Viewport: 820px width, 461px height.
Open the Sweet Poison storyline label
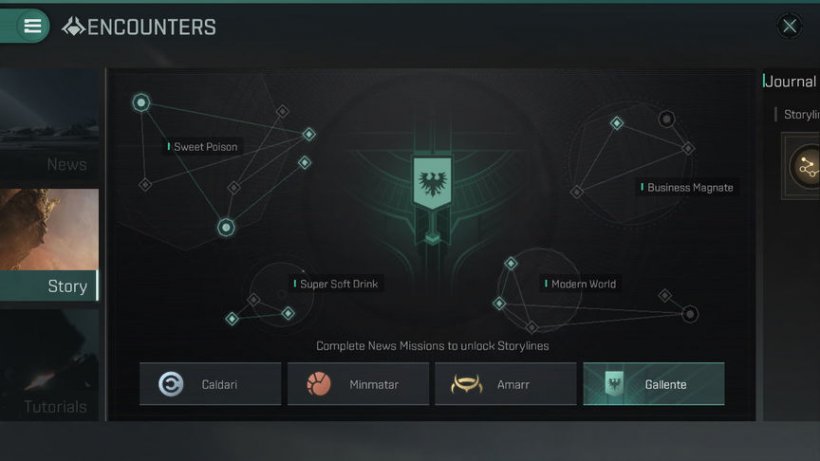click(x=203, y=147)
